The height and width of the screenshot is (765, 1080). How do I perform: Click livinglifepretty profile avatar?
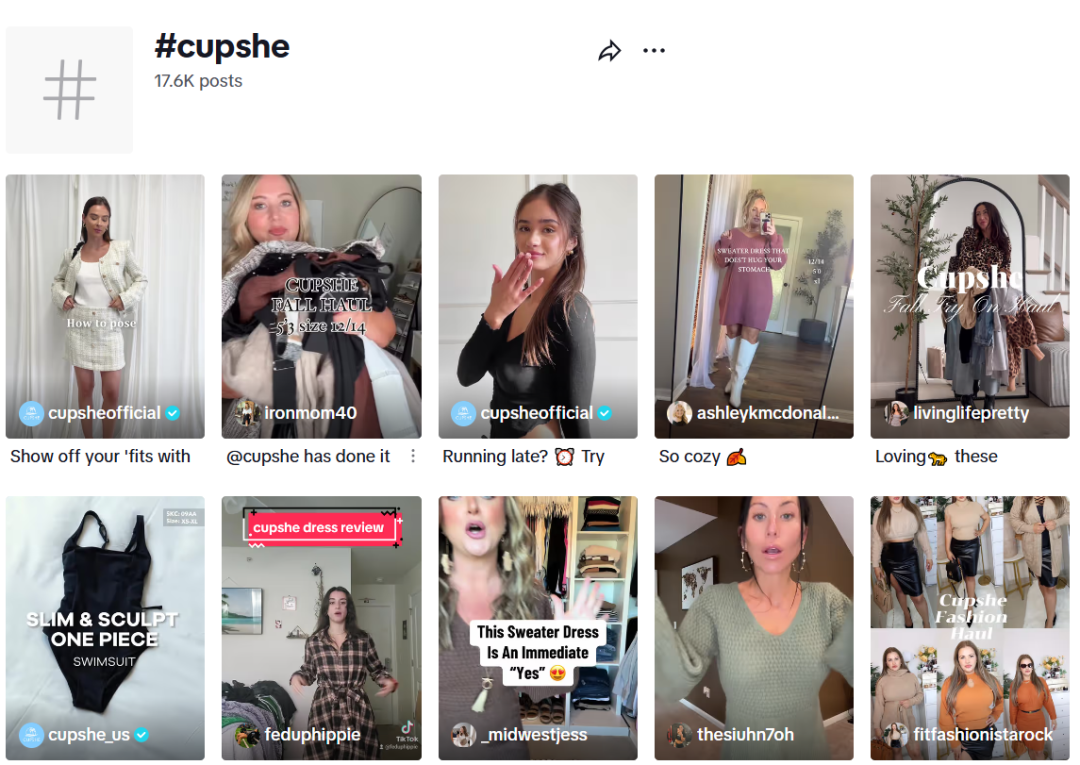click(895, 413)
